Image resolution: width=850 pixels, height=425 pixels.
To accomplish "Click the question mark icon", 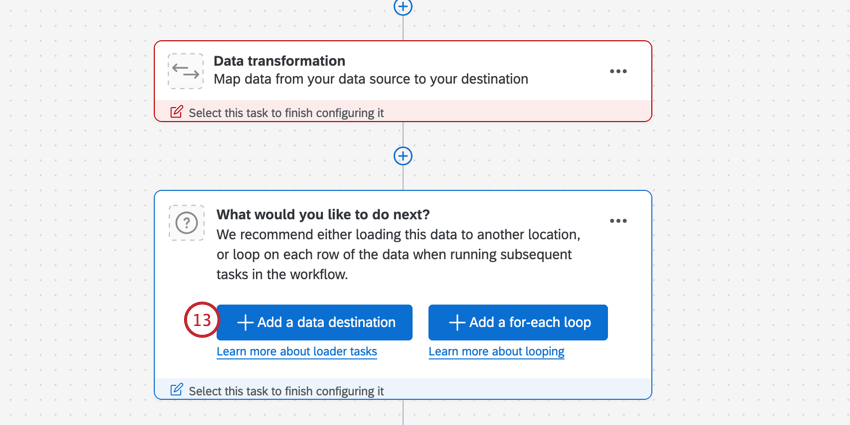I will 185,223.
